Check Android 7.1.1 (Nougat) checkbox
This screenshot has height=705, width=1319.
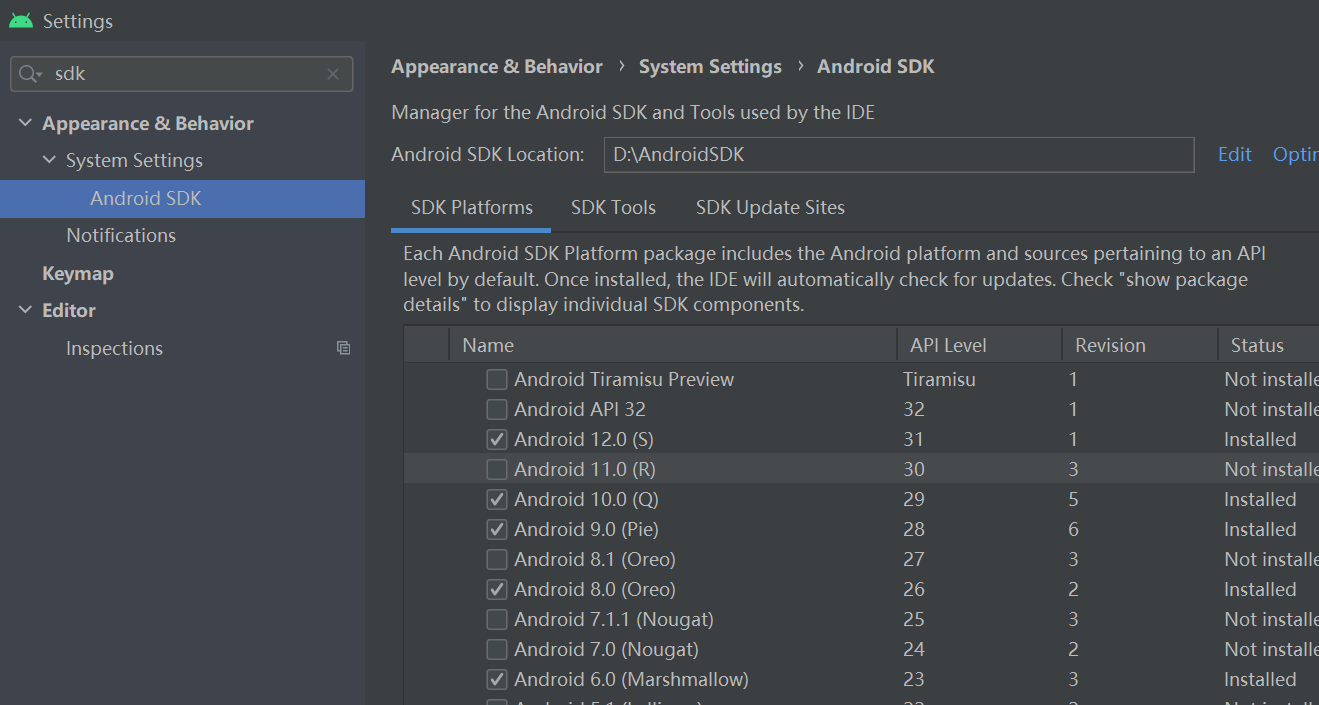tap(496, 619)
